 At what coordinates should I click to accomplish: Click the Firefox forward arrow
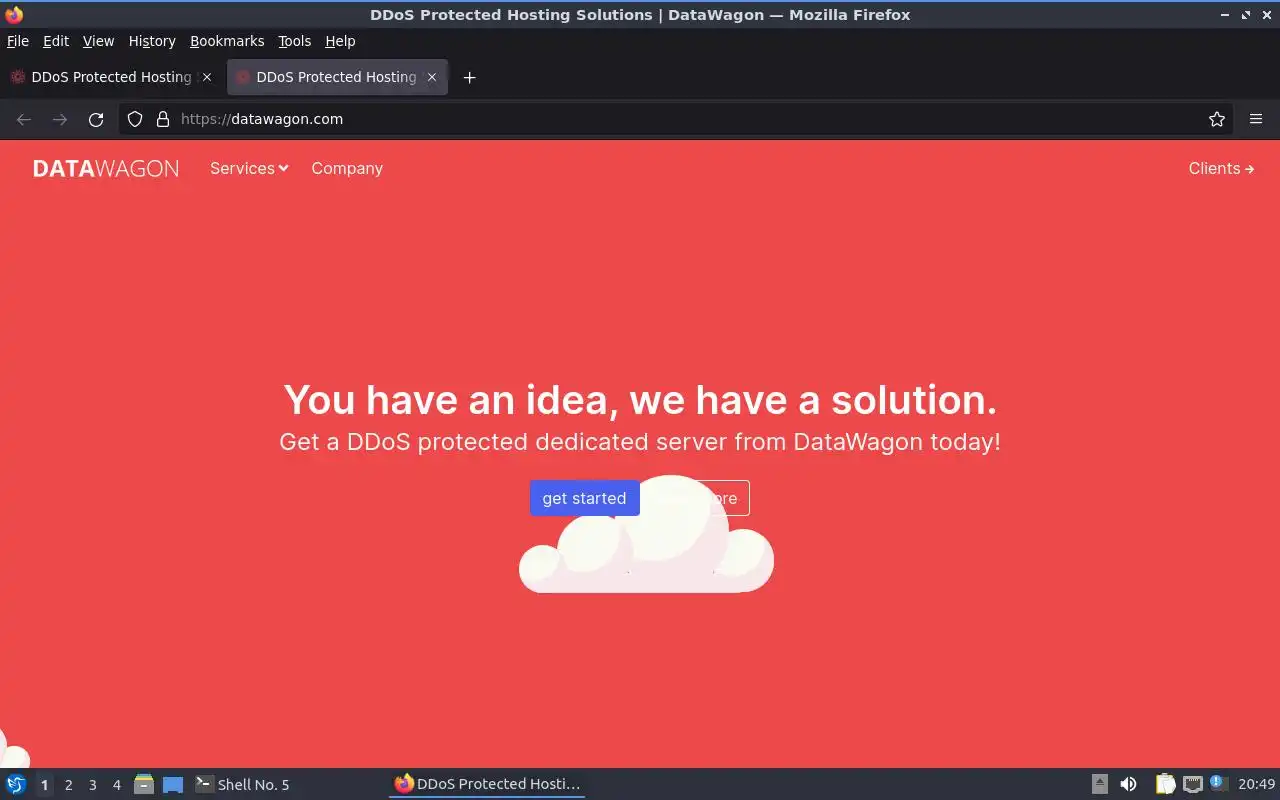pyautogui.click(x=60, y=119)
